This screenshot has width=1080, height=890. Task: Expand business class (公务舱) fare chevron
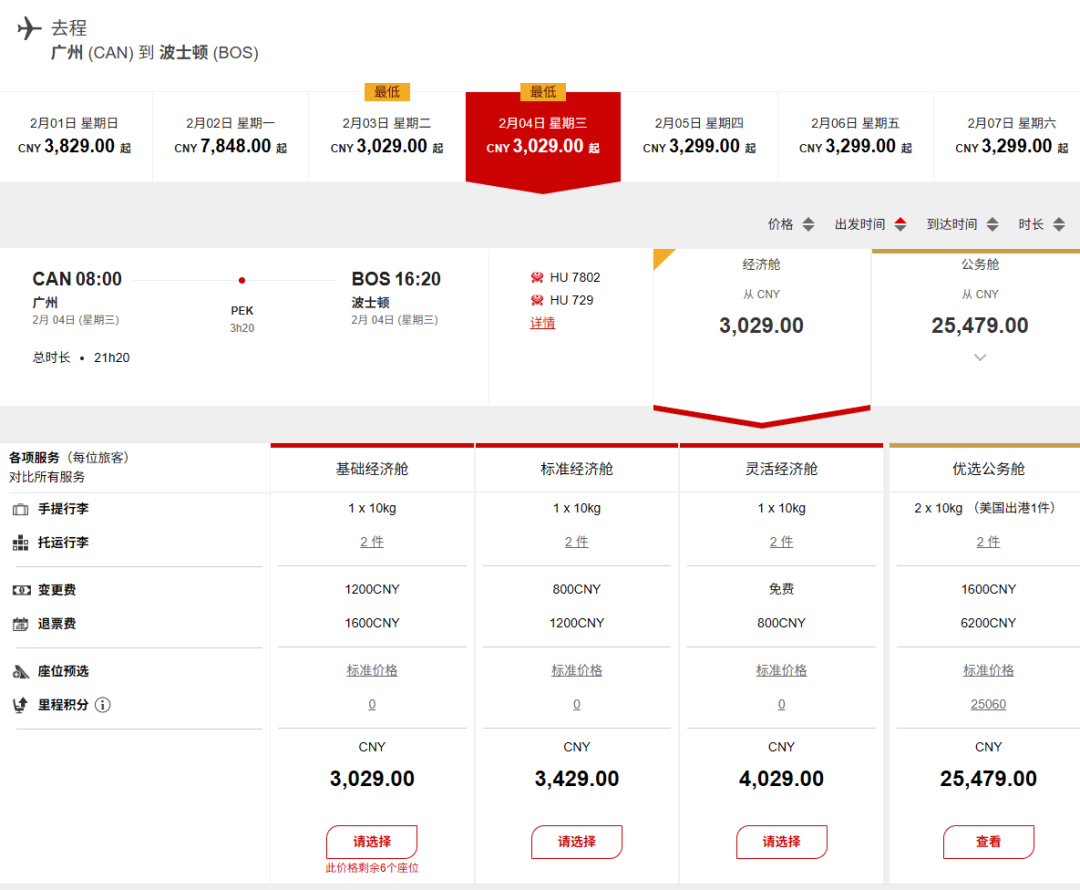[980, 357]
